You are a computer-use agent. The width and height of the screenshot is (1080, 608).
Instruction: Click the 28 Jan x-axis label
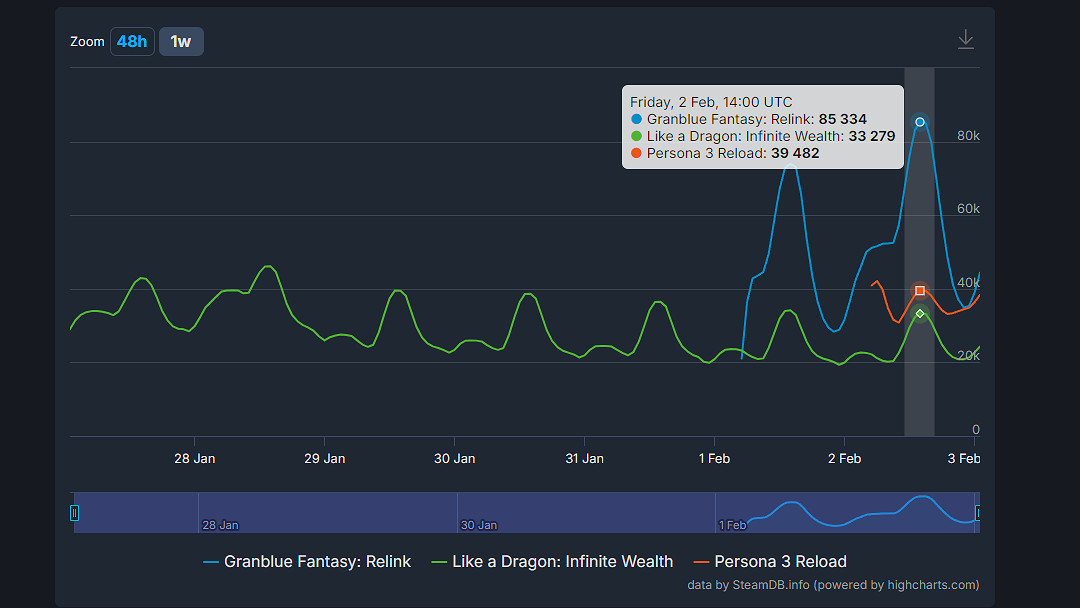pos(194,459)
